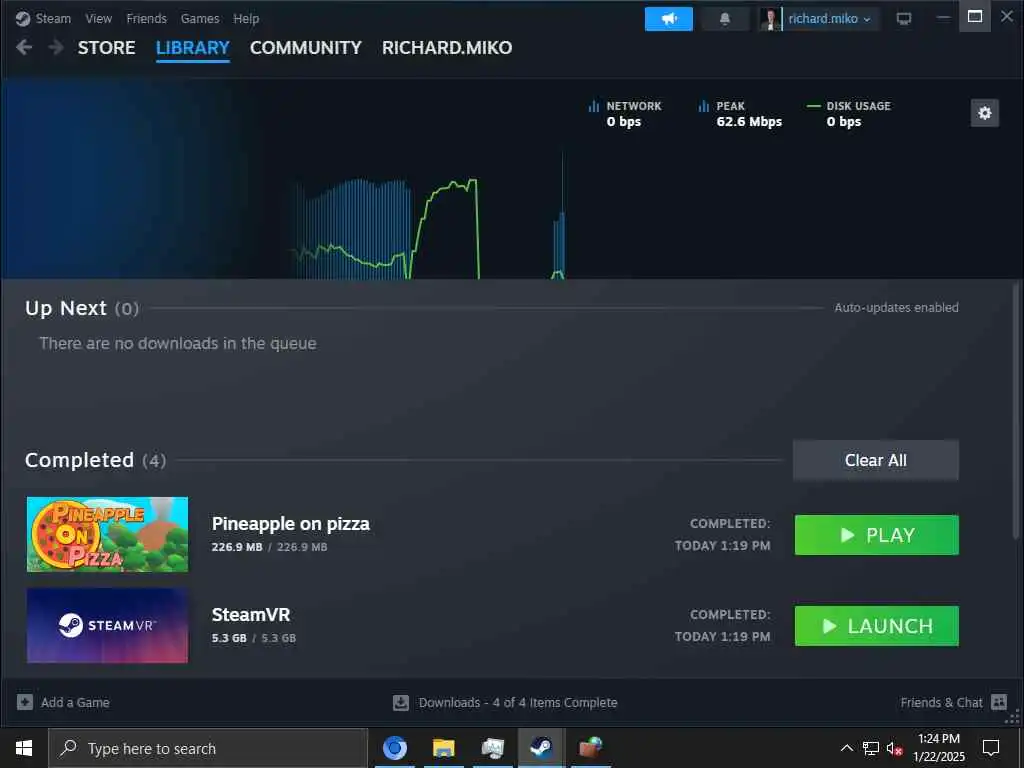Open the blue circular browser taskbar icon

394,748
